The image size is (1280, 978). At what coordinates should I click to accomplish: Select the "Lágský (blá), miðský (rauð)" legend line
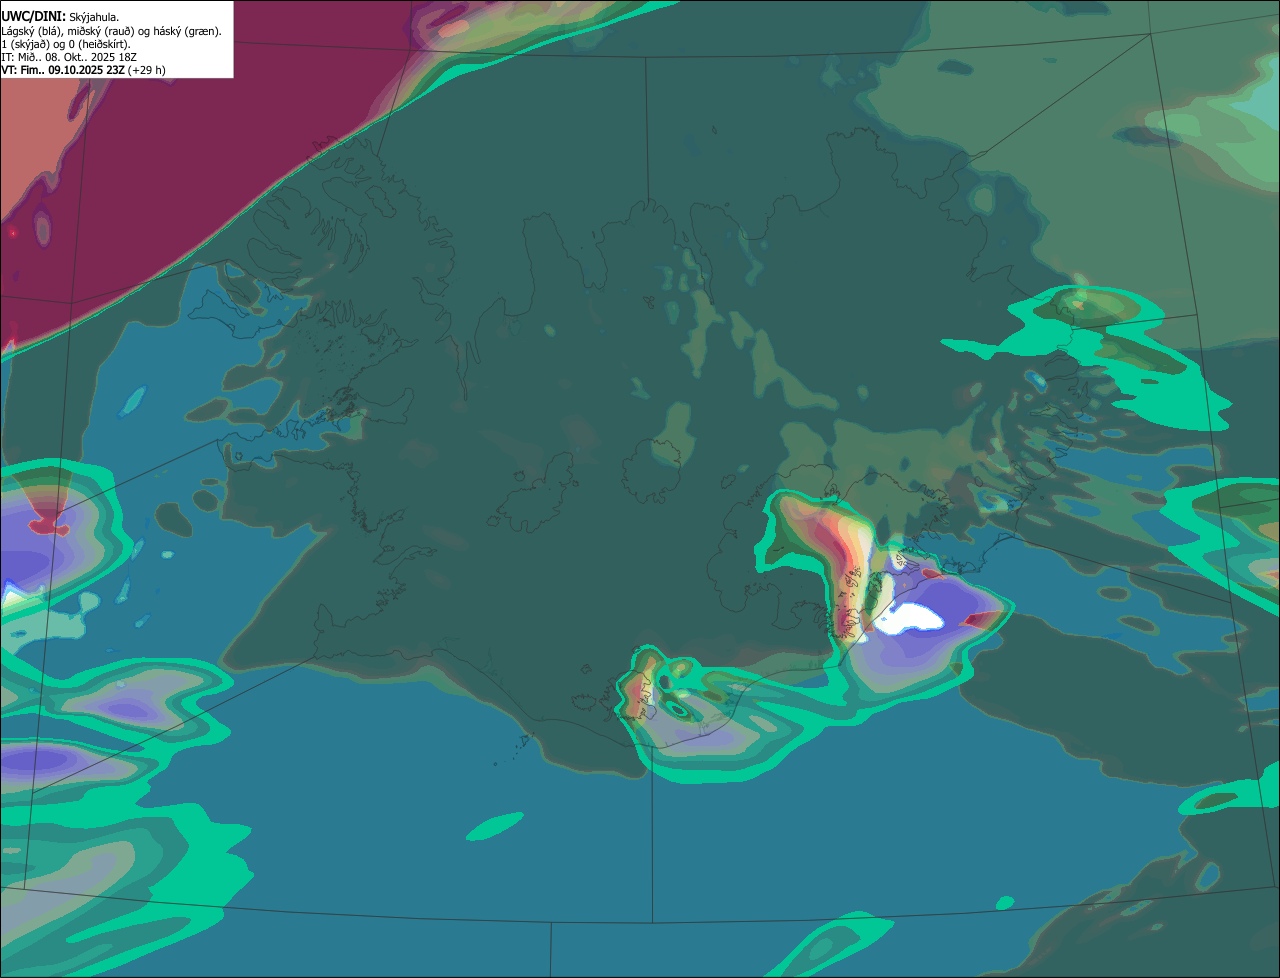pyautogui.click(x=111, y=30)
